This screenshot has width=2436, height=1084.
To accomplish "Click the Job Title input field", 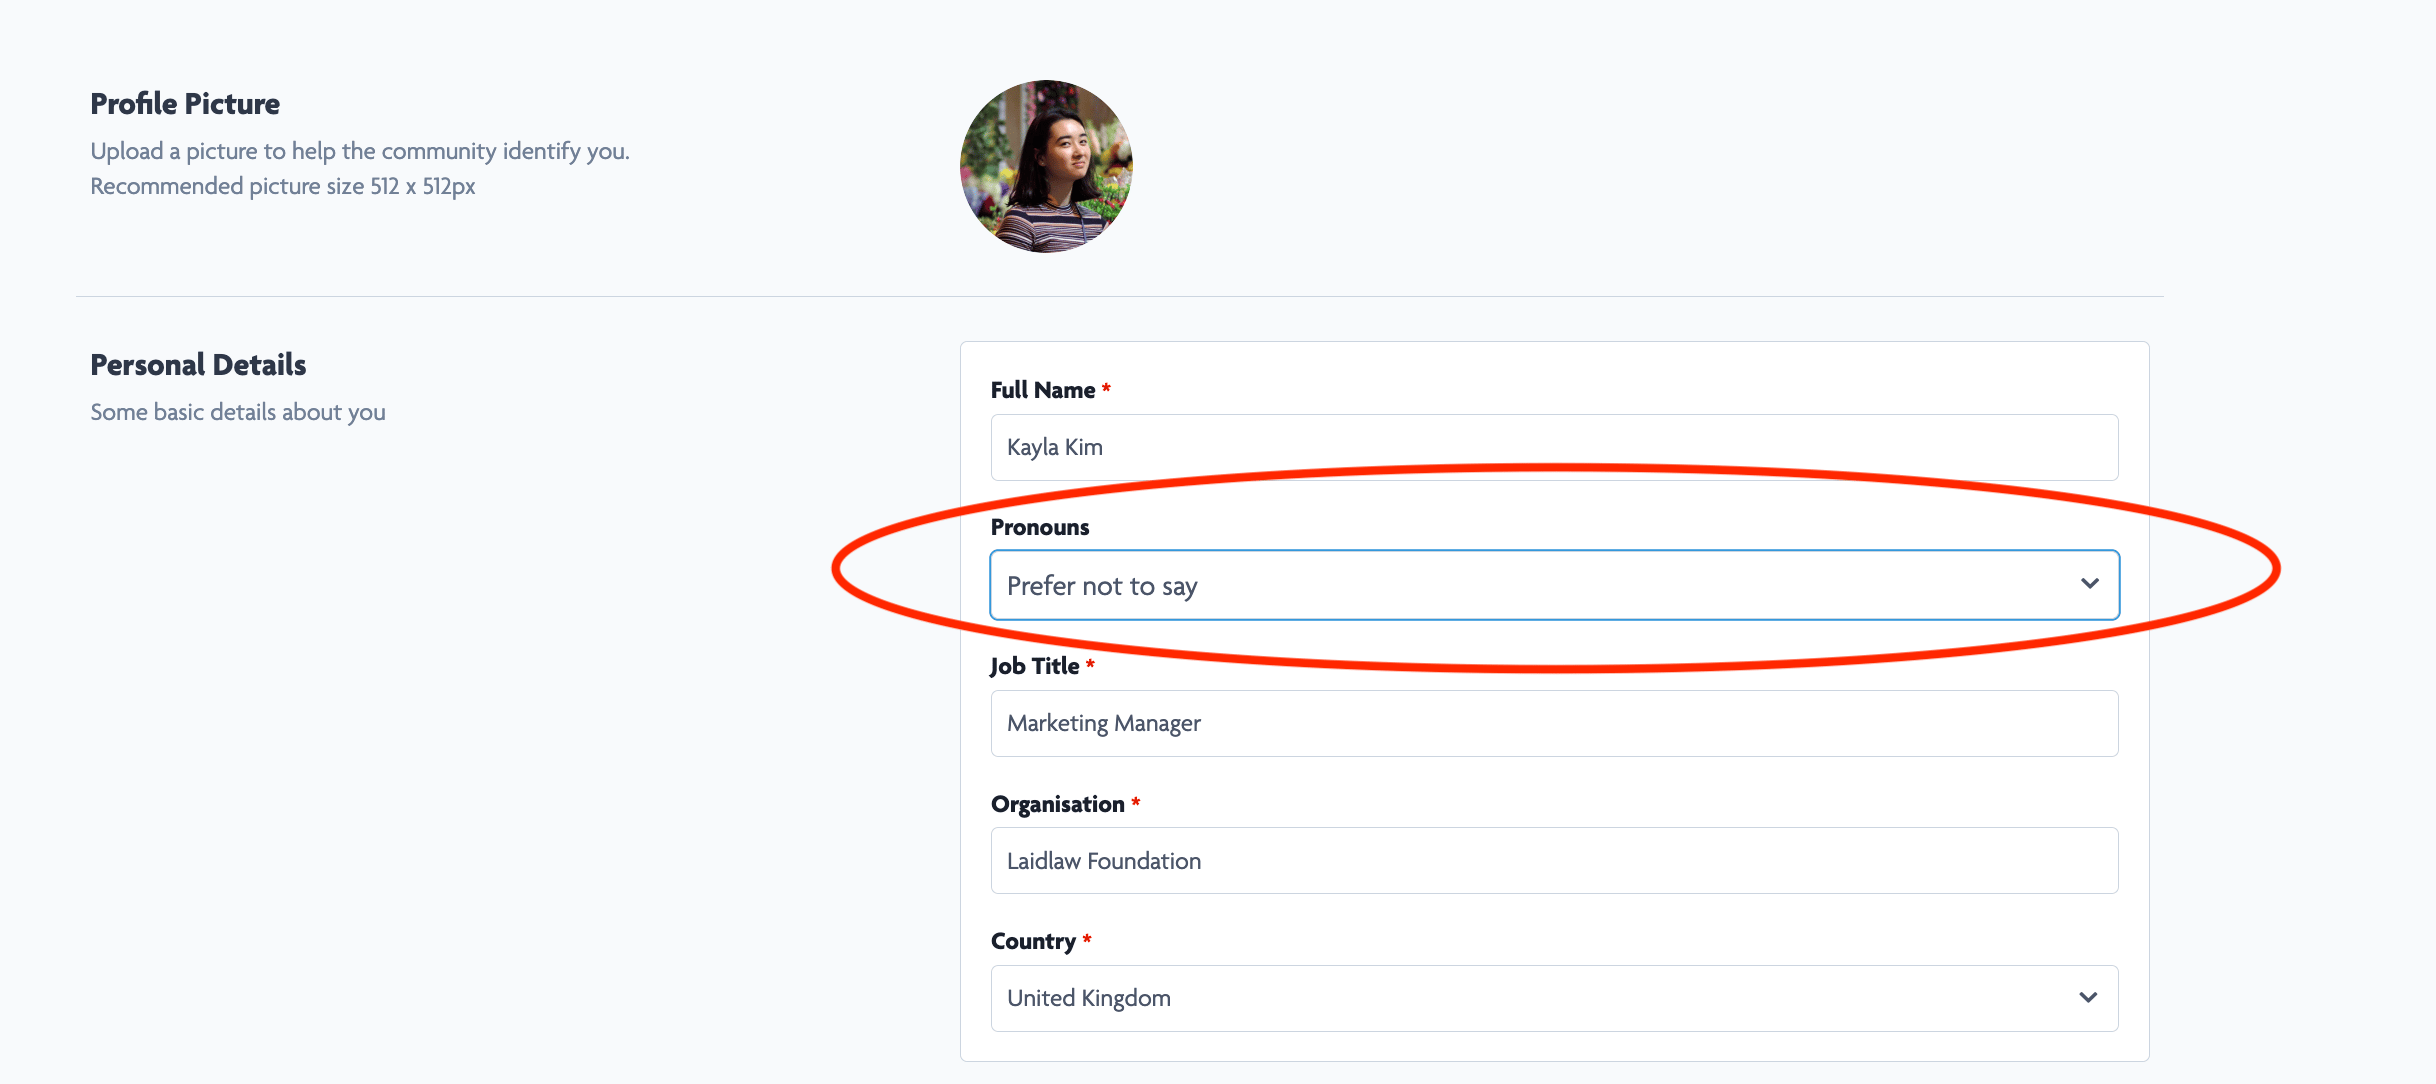I will pyautogui.click(x=1553, y=723).
